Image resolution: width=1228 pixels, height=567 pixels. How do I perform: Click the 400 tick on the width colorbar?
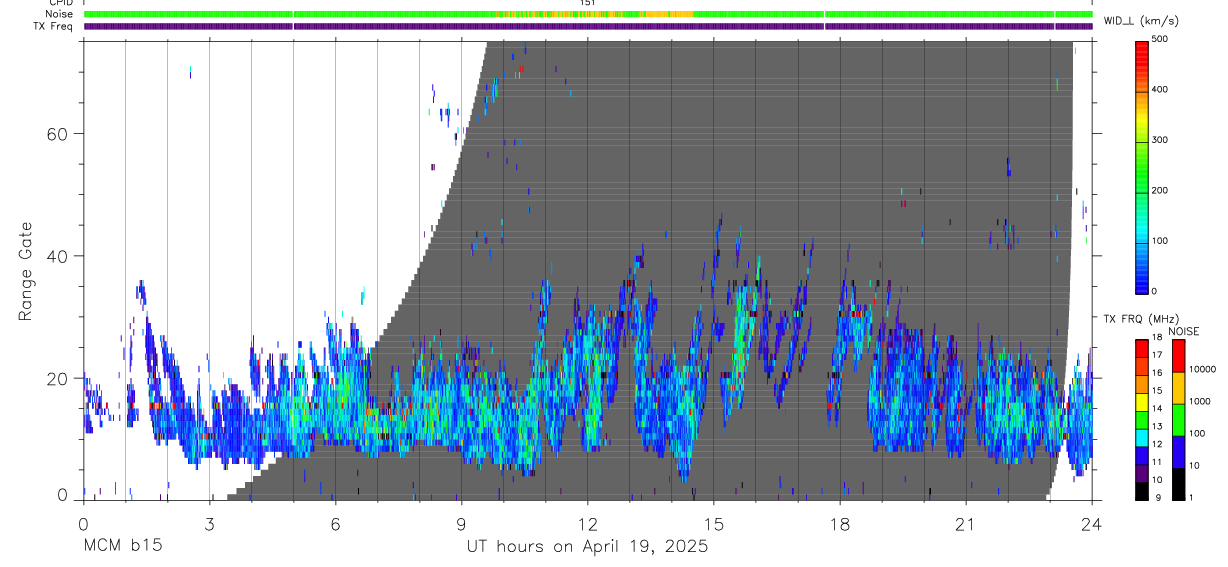(x=1160, y=89)
